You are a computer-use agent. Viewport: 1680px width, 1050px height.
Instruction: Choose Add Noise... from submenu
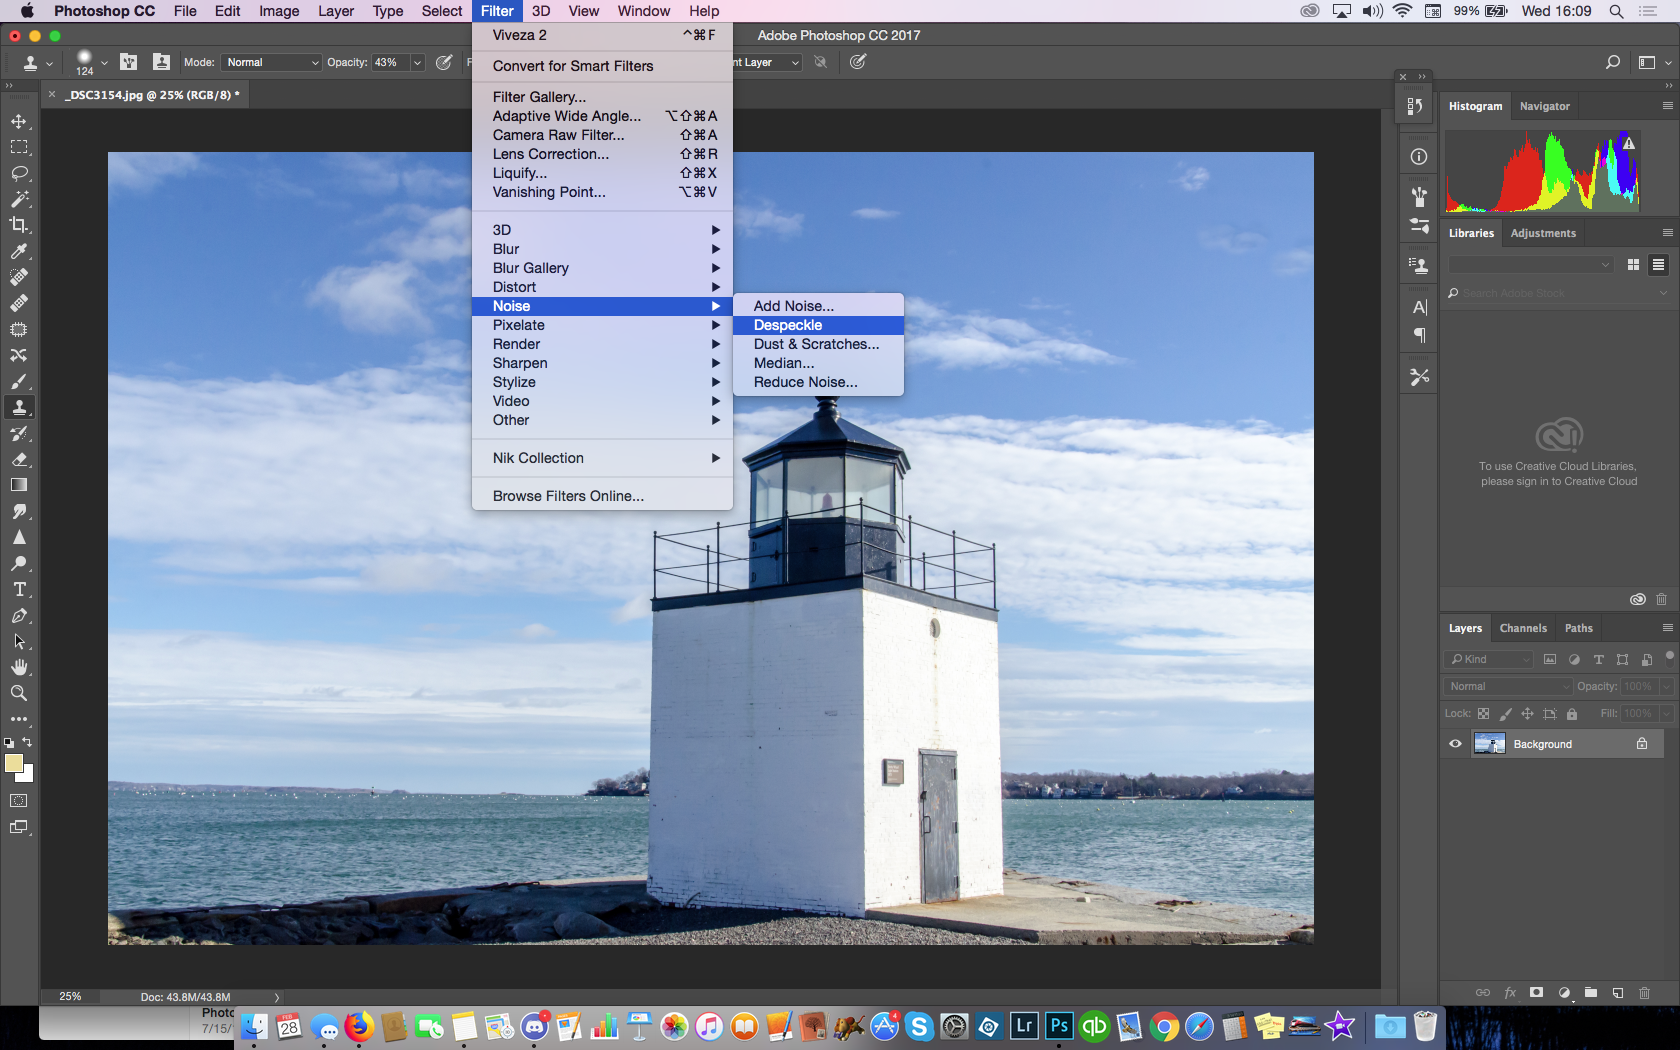(818, 306)
